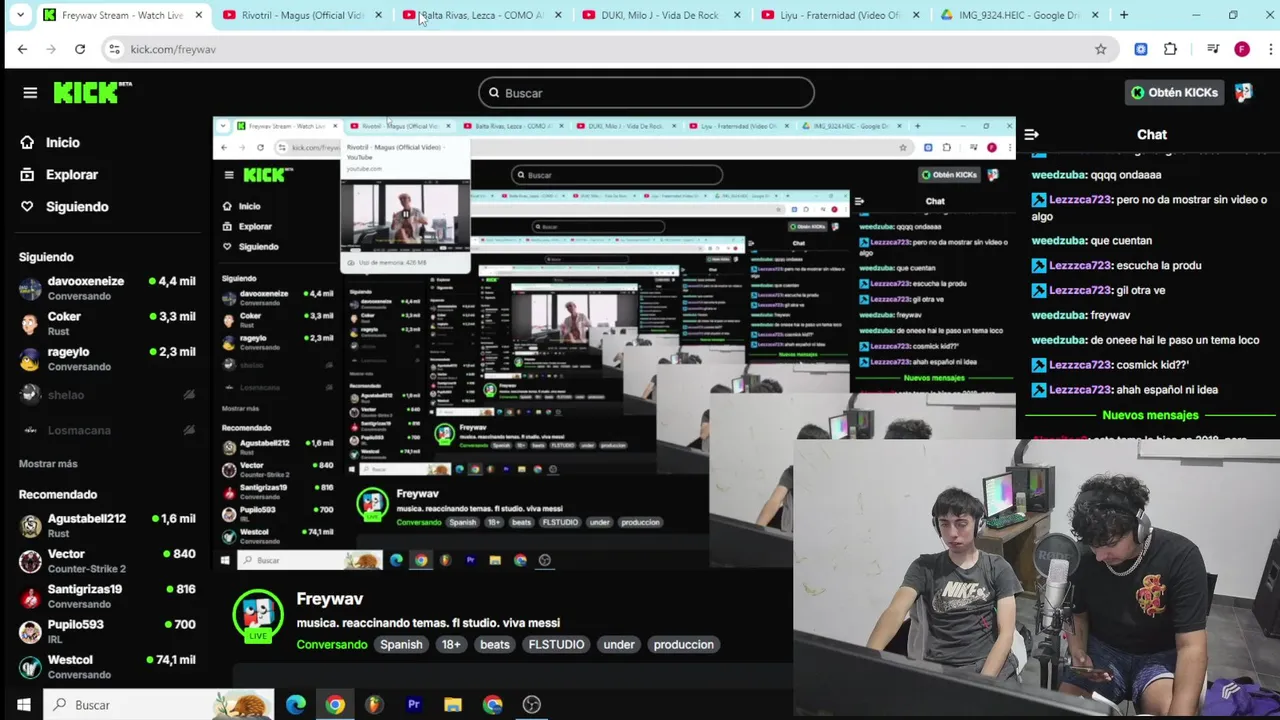Switch to Liyu - Fraternidad tab
This screenshot has width=1280, height=720.
(x=840, y=15)
